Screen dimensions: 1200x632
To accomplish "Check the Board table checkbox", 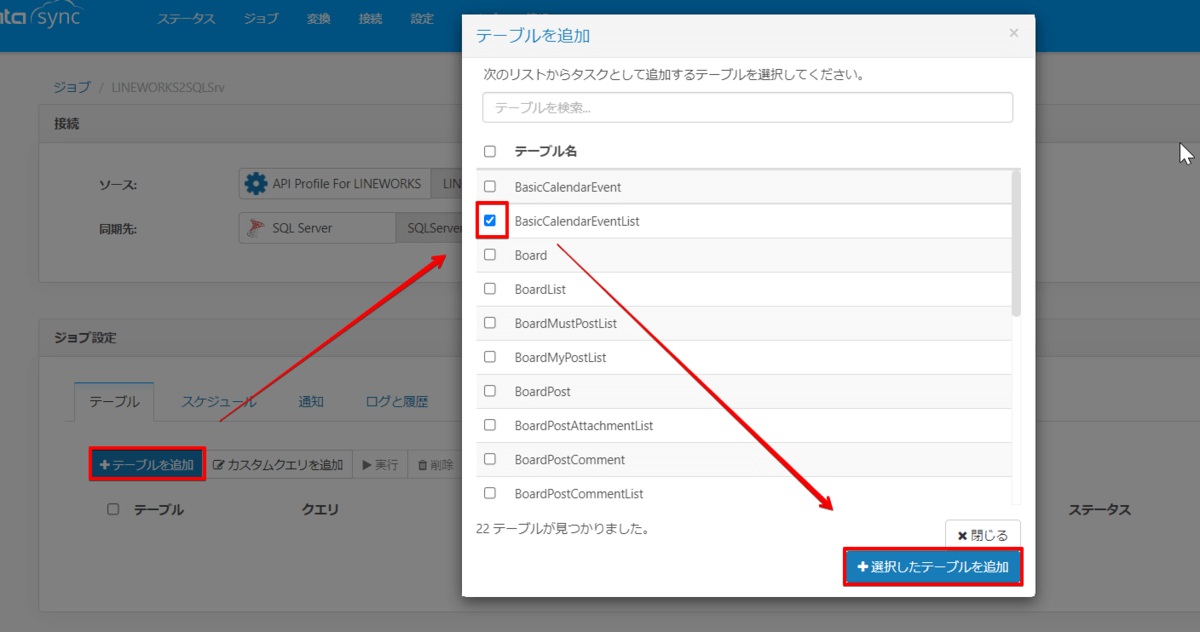I will (x=490, y=254).
